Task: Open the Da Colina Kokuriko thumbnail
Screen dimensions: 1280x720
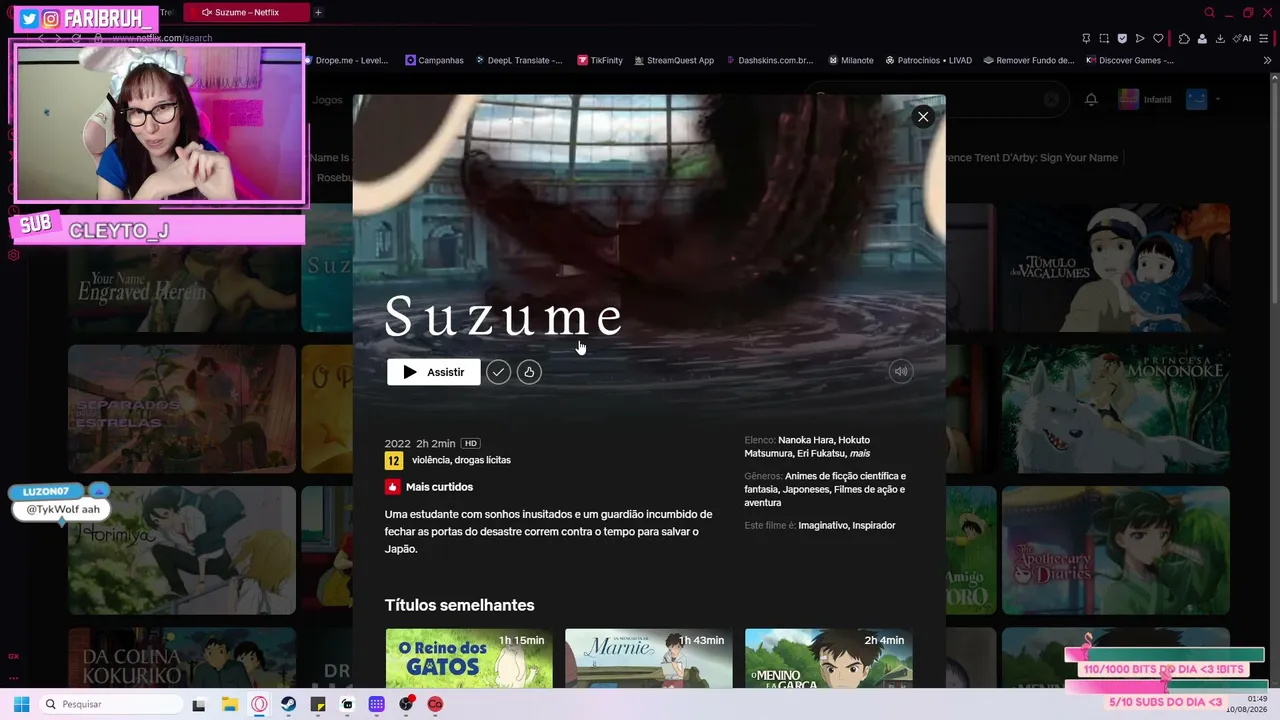Action: [182, 658]
